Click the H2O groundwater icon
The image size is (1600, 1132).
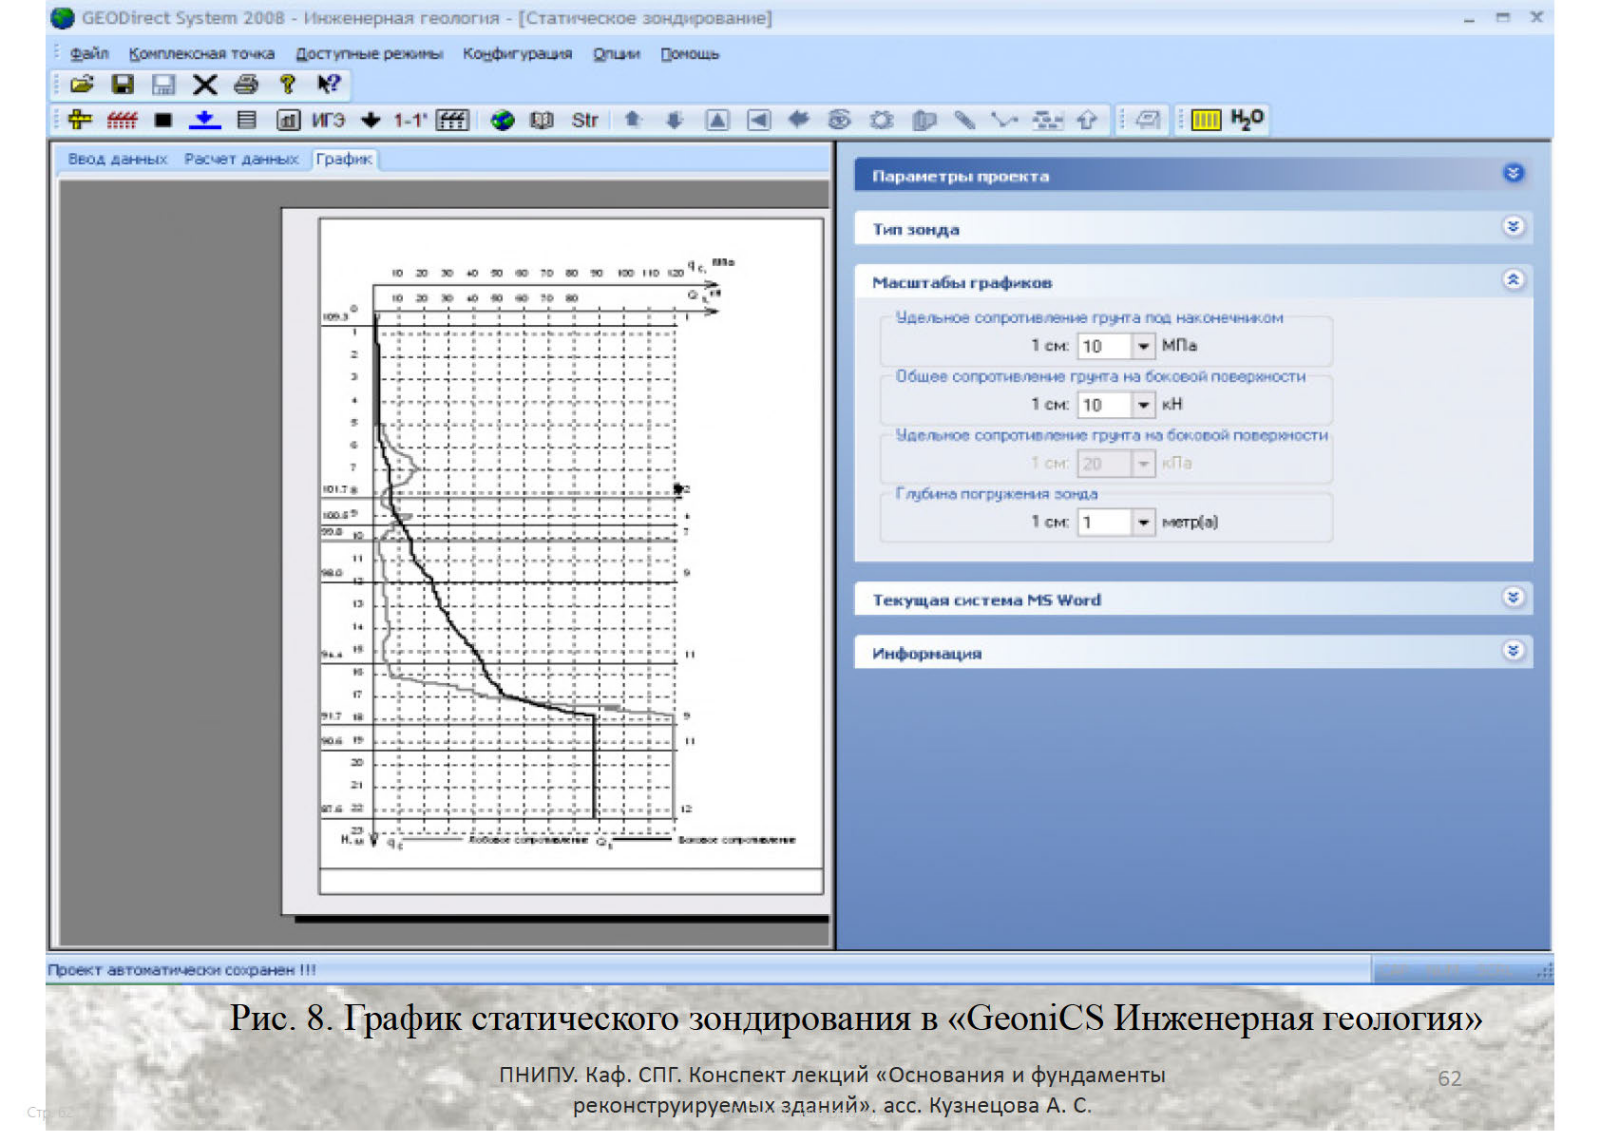(x=1247, y=119)
